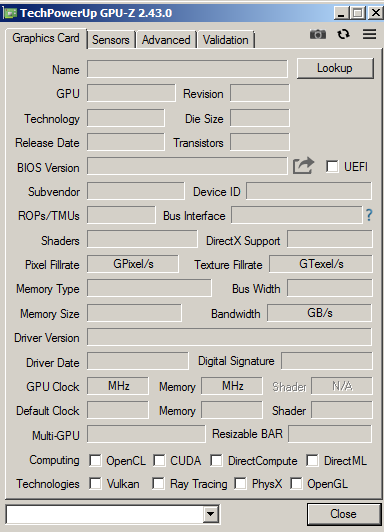384x532 pixels.
Task: Click the Bus Interface field
Action: click(297, 215)
